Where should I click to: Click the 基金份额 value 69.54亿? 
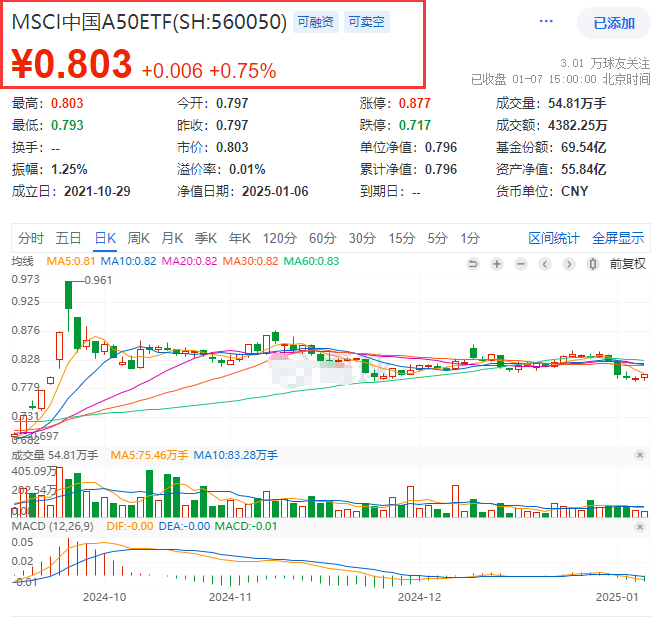coord(584,147)
